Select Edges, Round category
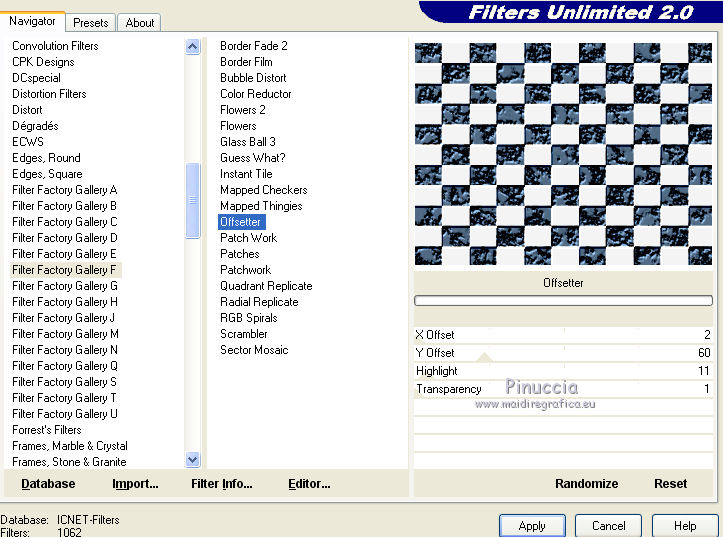The image size is (723, 537). [x=46, y=158]
